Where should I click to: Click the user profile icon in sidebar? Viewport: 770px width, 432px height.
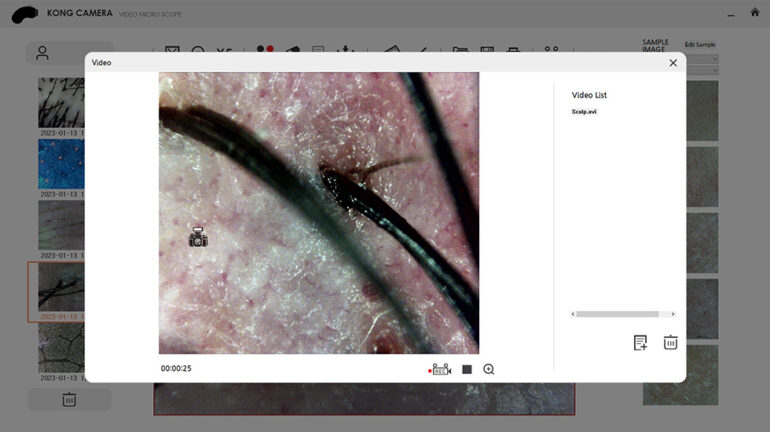[x=42, y=53]
